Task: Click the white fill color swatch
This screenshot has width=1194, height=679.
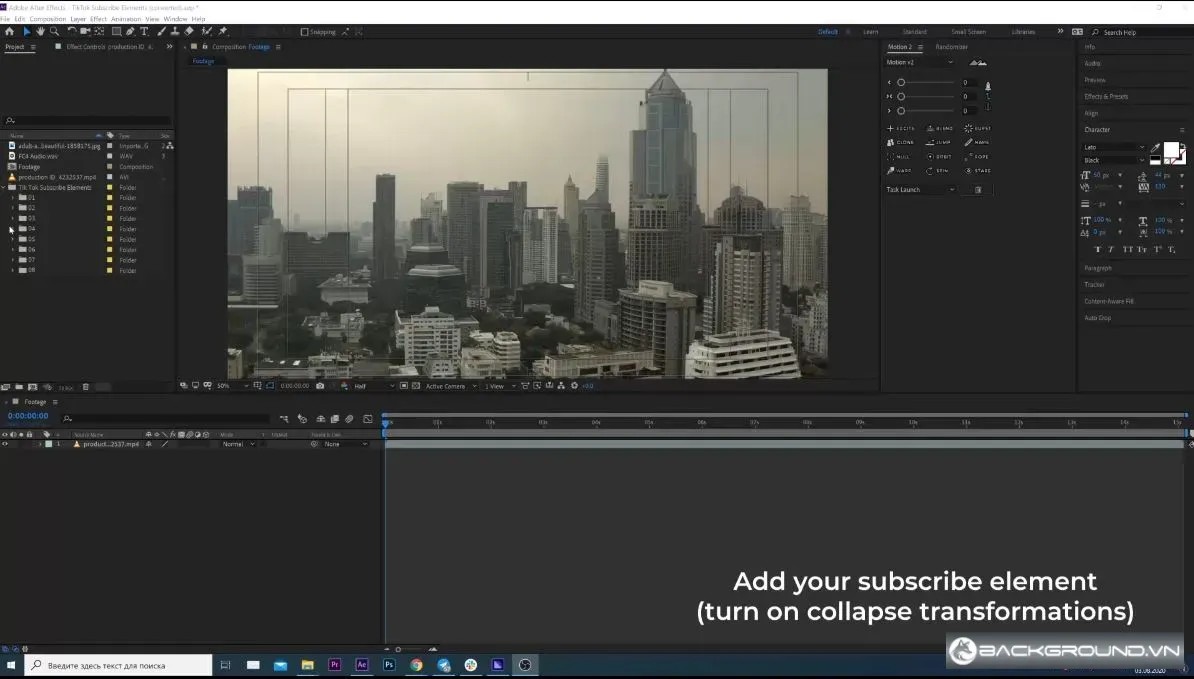Action: (1171, 149)
